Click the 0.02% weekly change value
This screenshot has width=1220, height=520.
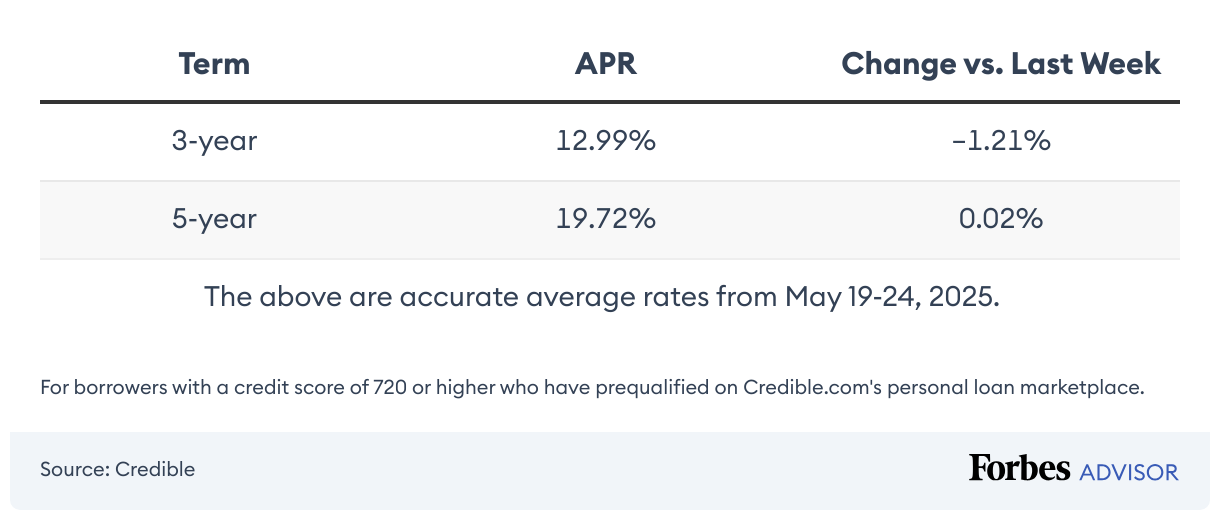1000,219
